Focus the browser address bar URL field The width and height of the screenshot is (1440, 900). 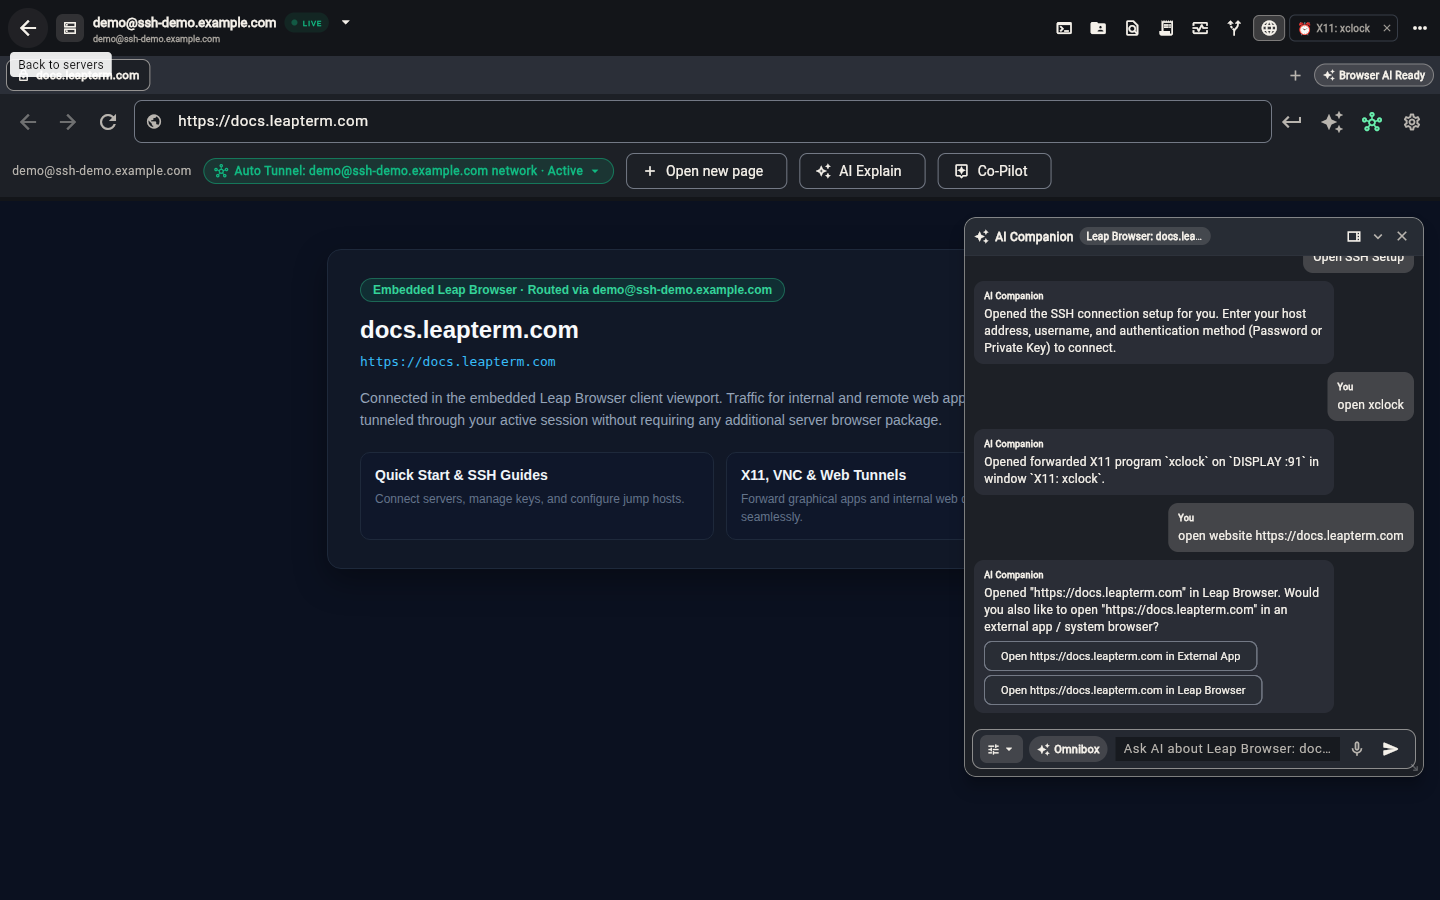click(703, 121)
